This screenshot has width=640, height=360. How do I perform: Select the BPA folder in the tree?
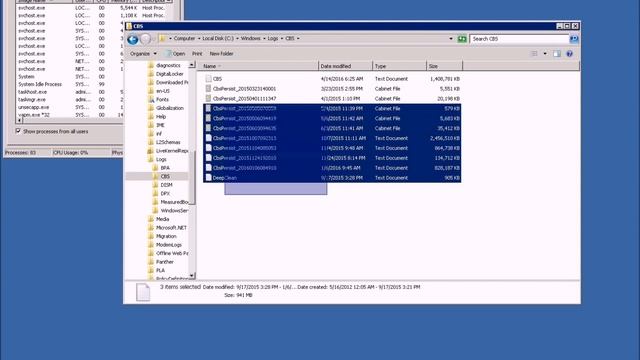(x=165, y=168)
